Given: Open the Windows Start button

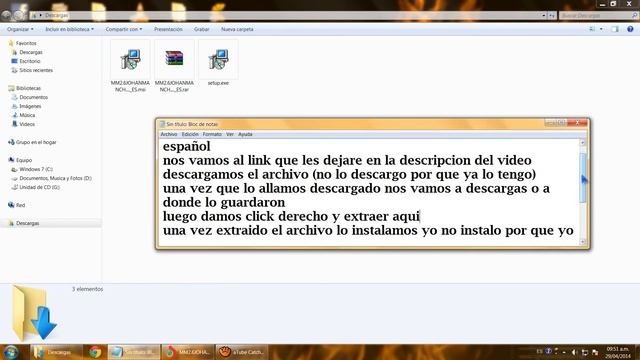Looking at the screenshot, I should 11,352.
